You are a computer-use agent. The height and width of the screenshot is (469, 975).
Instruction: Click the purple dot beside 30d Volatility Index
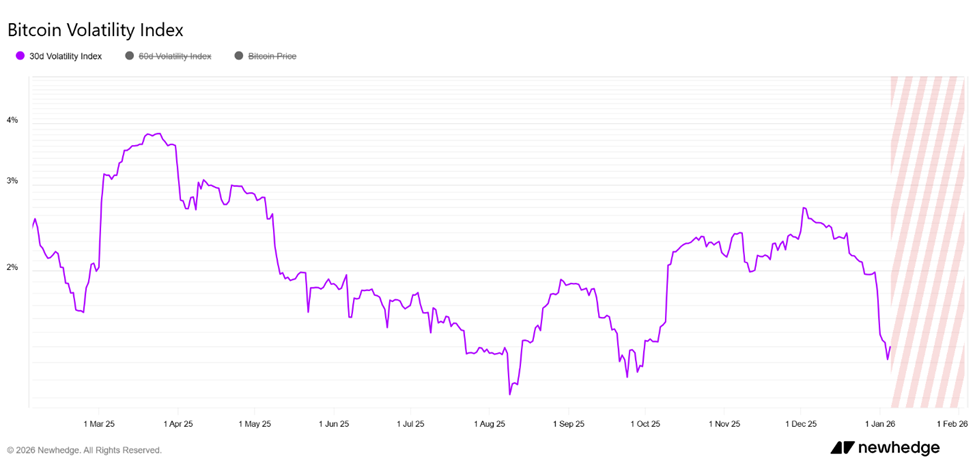pos(20,56)
